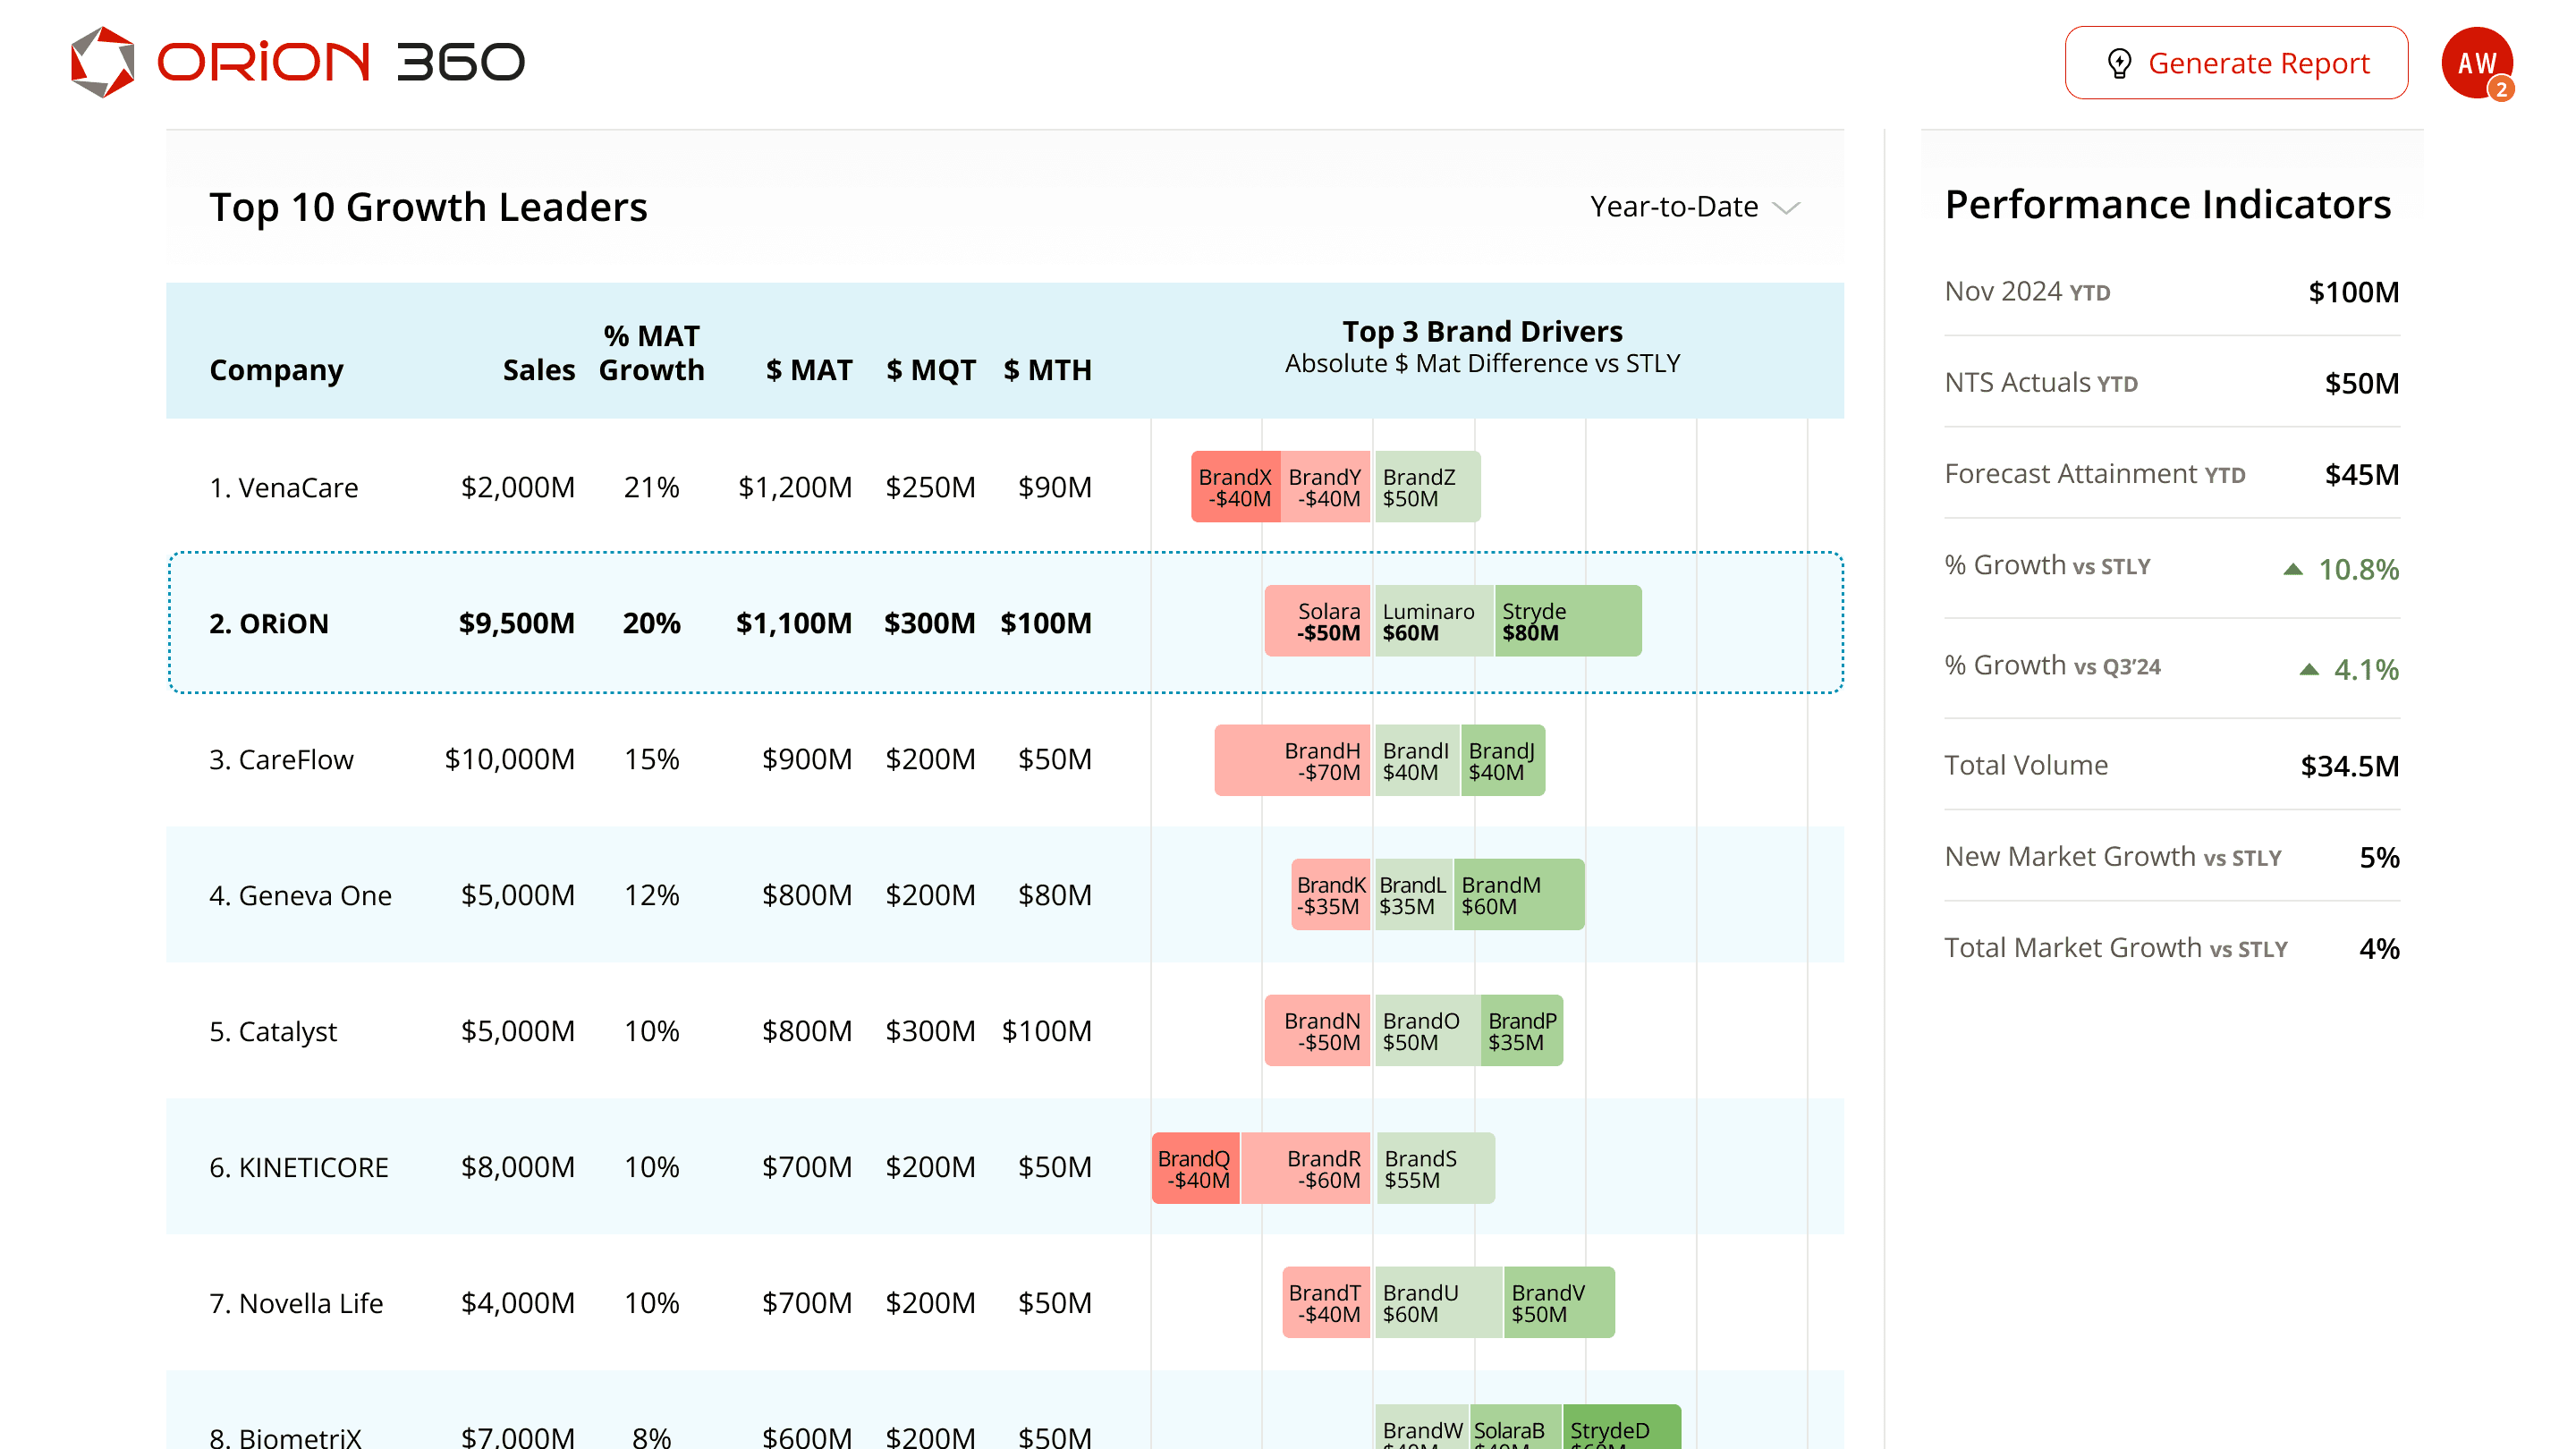
Task: Sort by % MAT Growth column header
Action: [651, 352]
